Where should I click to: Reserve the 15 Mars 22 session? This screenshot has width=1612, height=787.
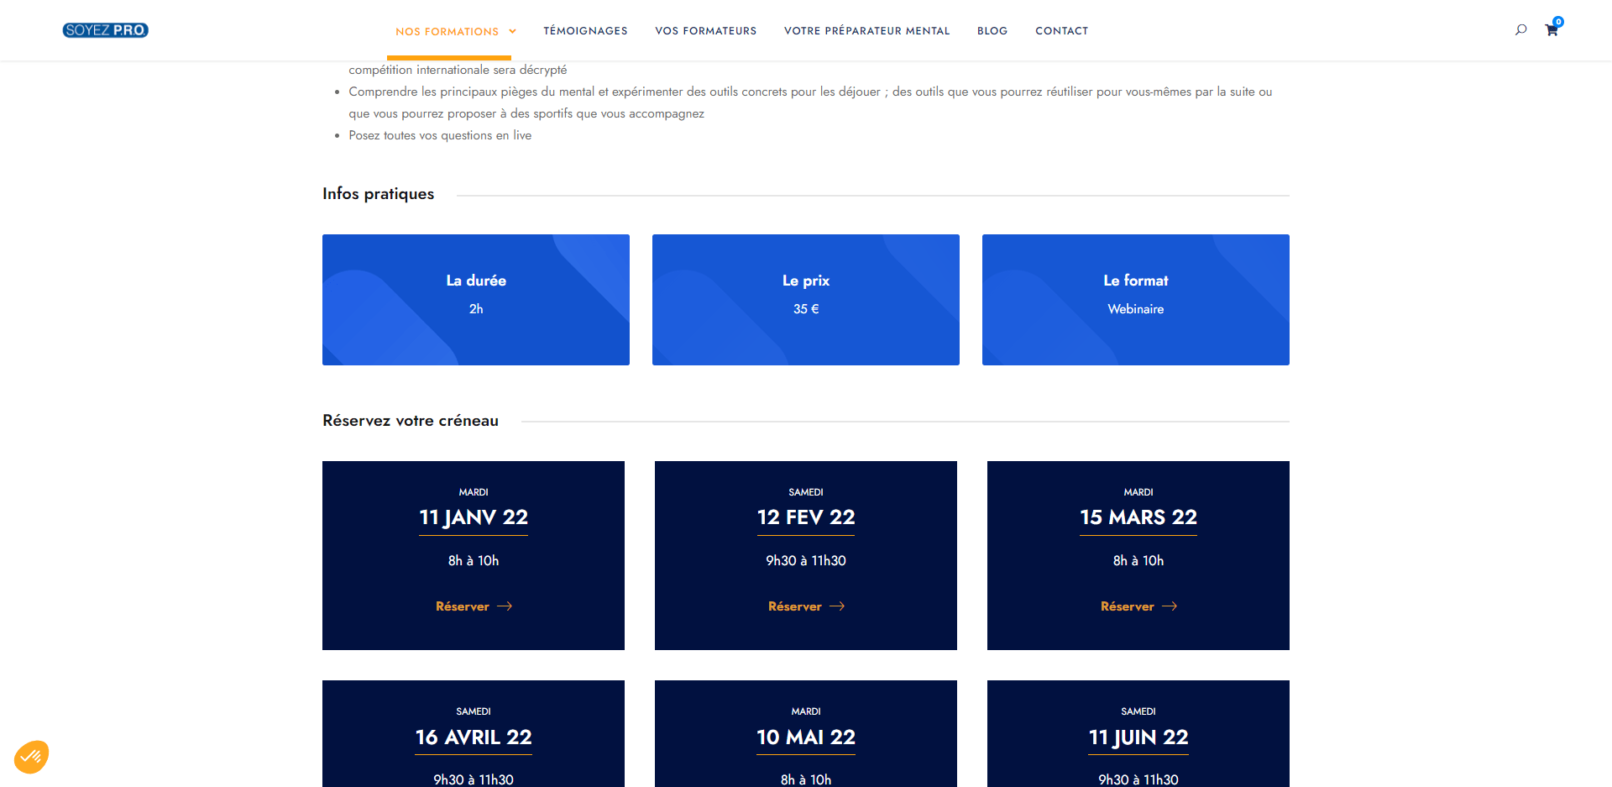(x=1127, y=606)
